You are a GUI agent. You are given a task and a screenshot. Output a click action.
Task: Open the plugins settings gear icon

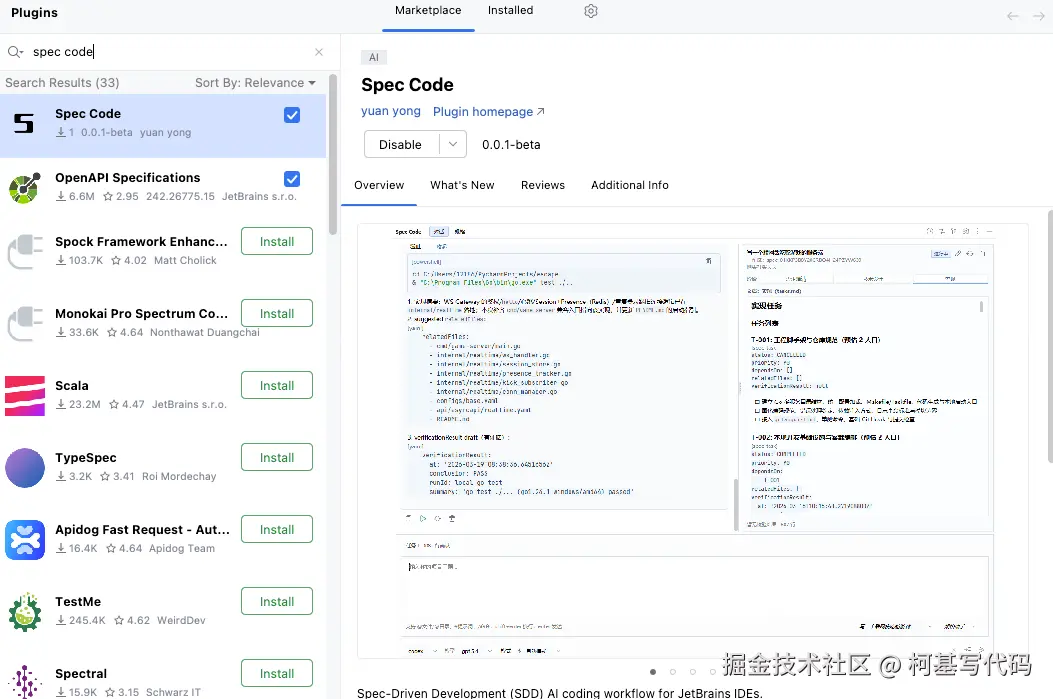(591, 11)
